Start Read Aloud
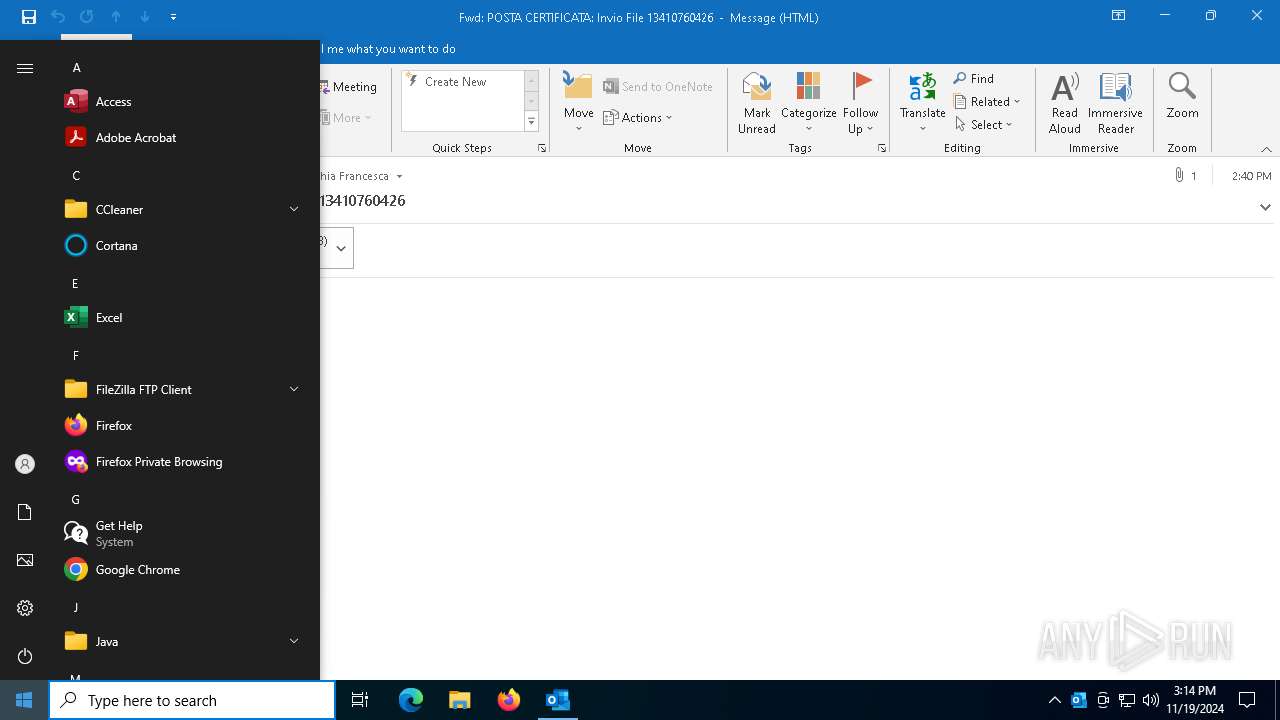This screenshot has height=720, width=1280. (x=1064, y=103)
